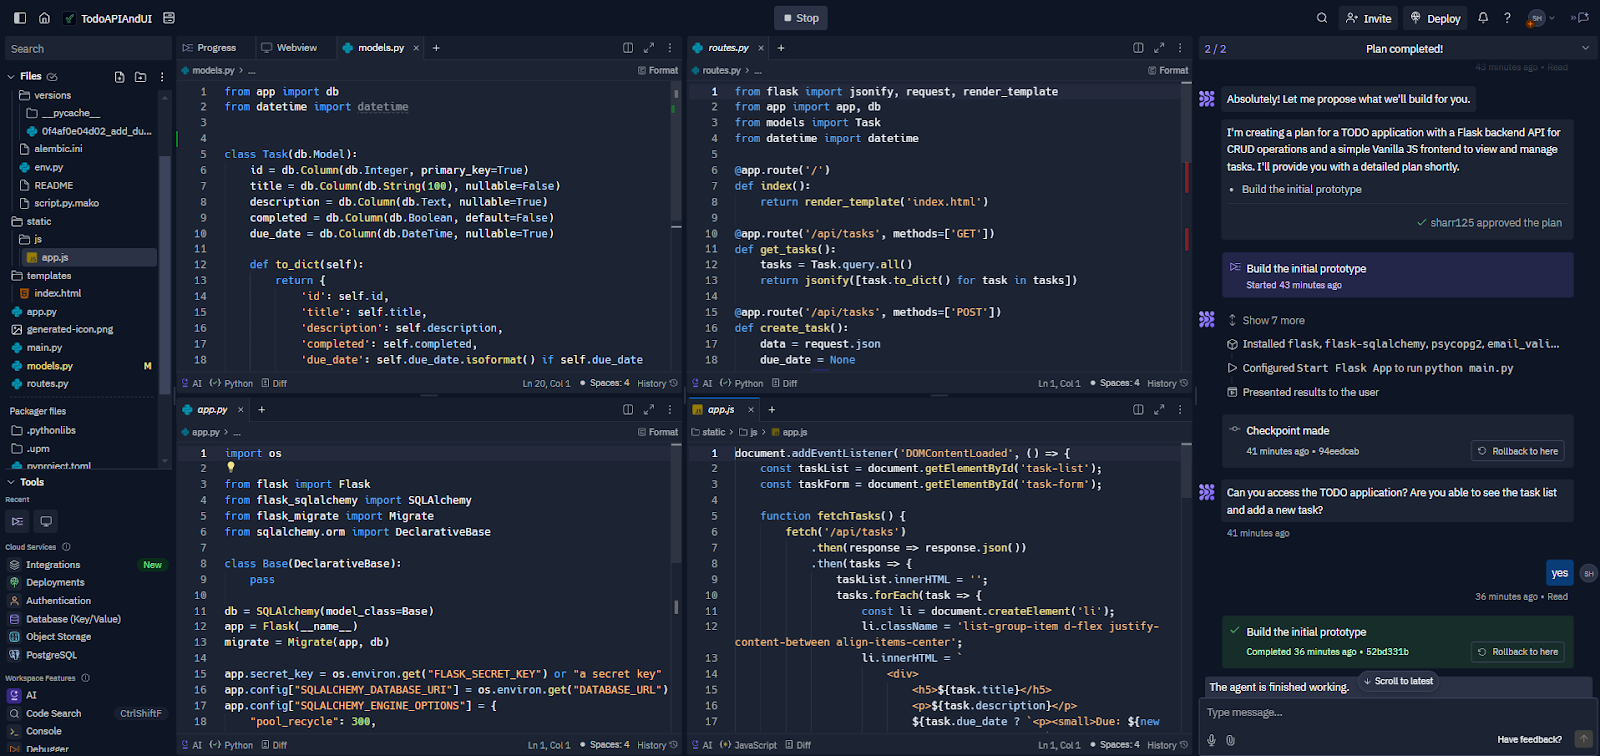Open the notifications bell
1600x756 pixels.
(1483, 18)
